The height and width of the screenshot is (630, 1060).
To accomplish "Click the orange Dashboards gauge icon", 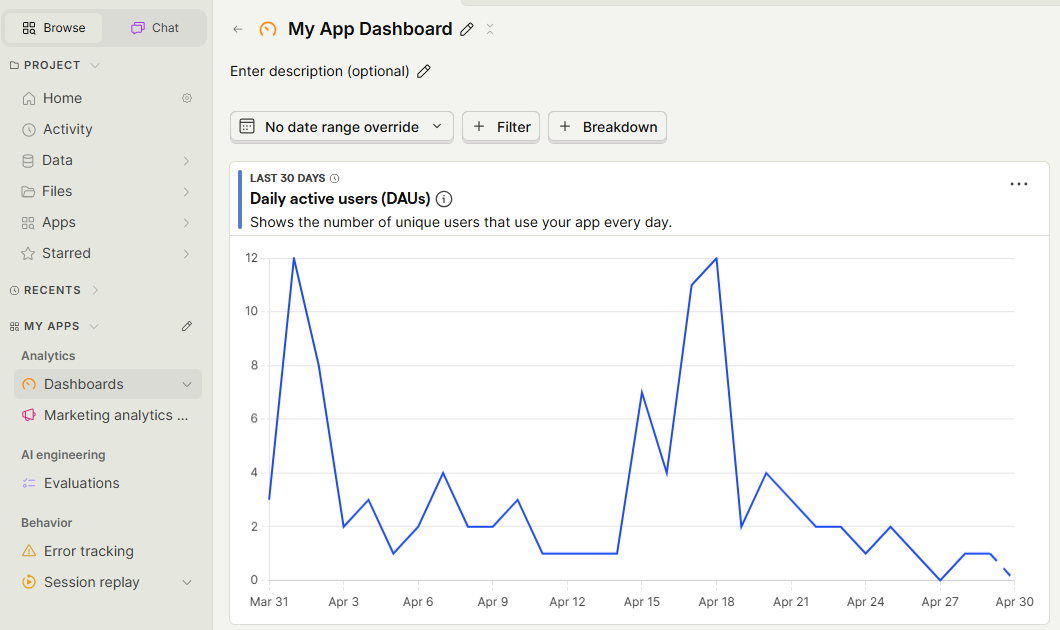I will point(28,385).
